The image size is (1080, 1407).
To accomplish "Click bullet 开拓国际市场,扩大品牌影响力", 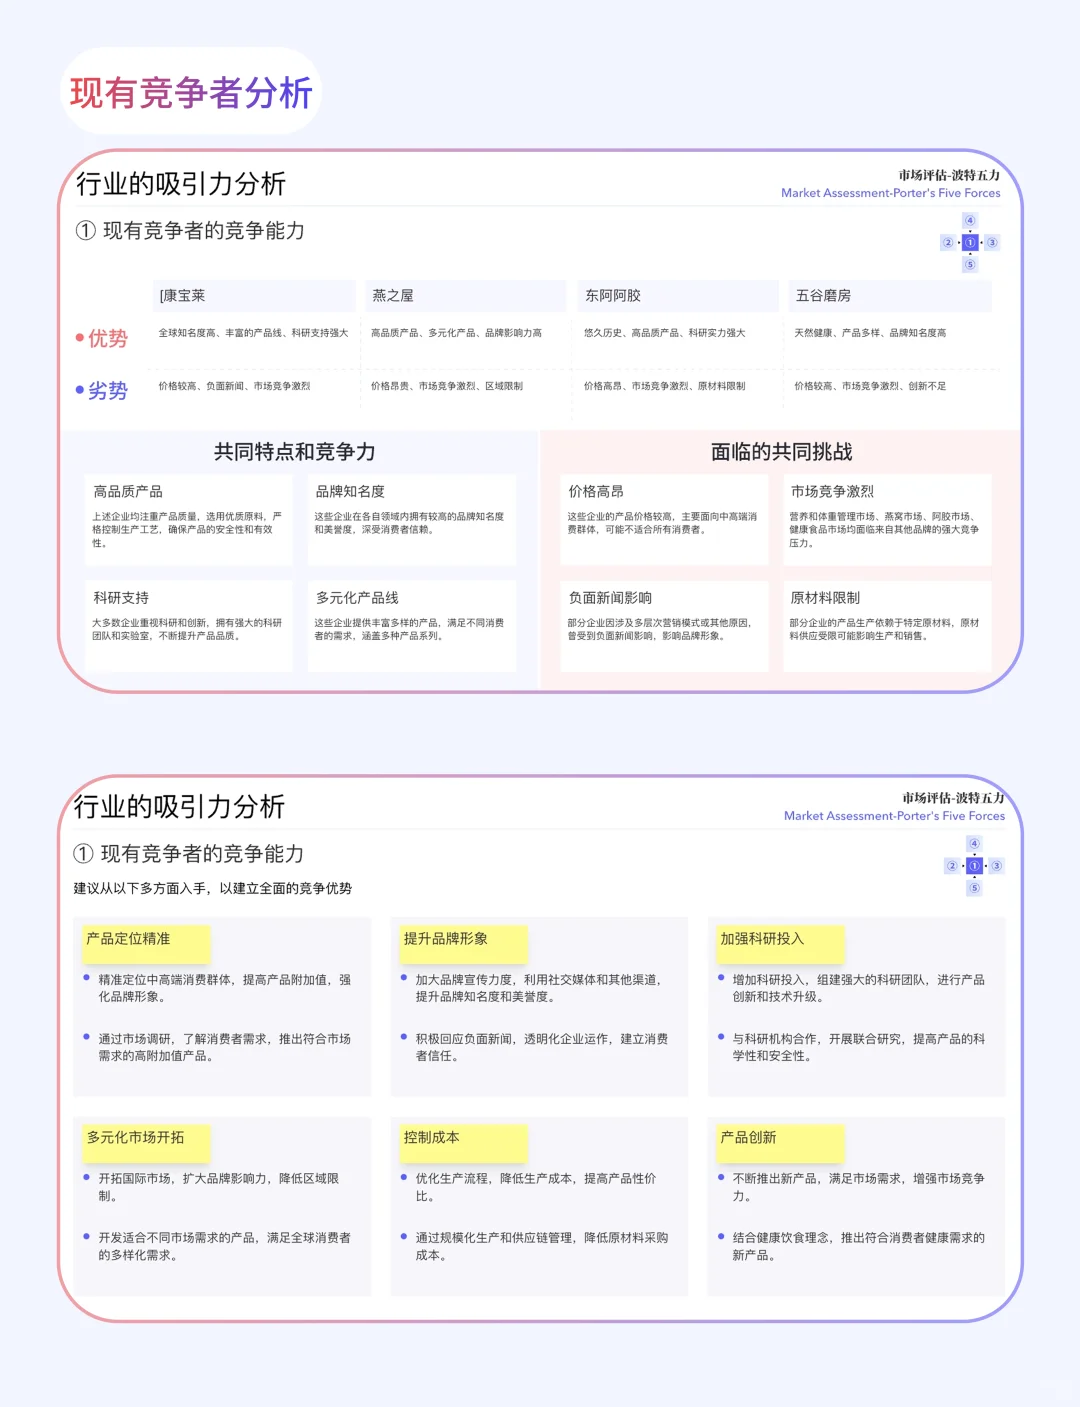I will 219,1187.
